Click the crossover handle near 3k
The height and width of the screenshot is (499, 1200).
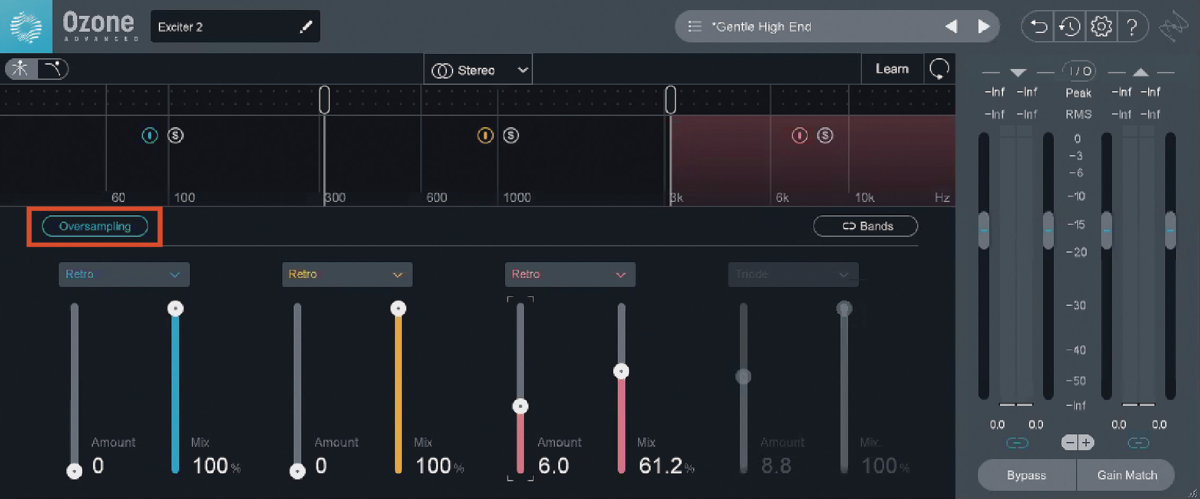(671, 99)
